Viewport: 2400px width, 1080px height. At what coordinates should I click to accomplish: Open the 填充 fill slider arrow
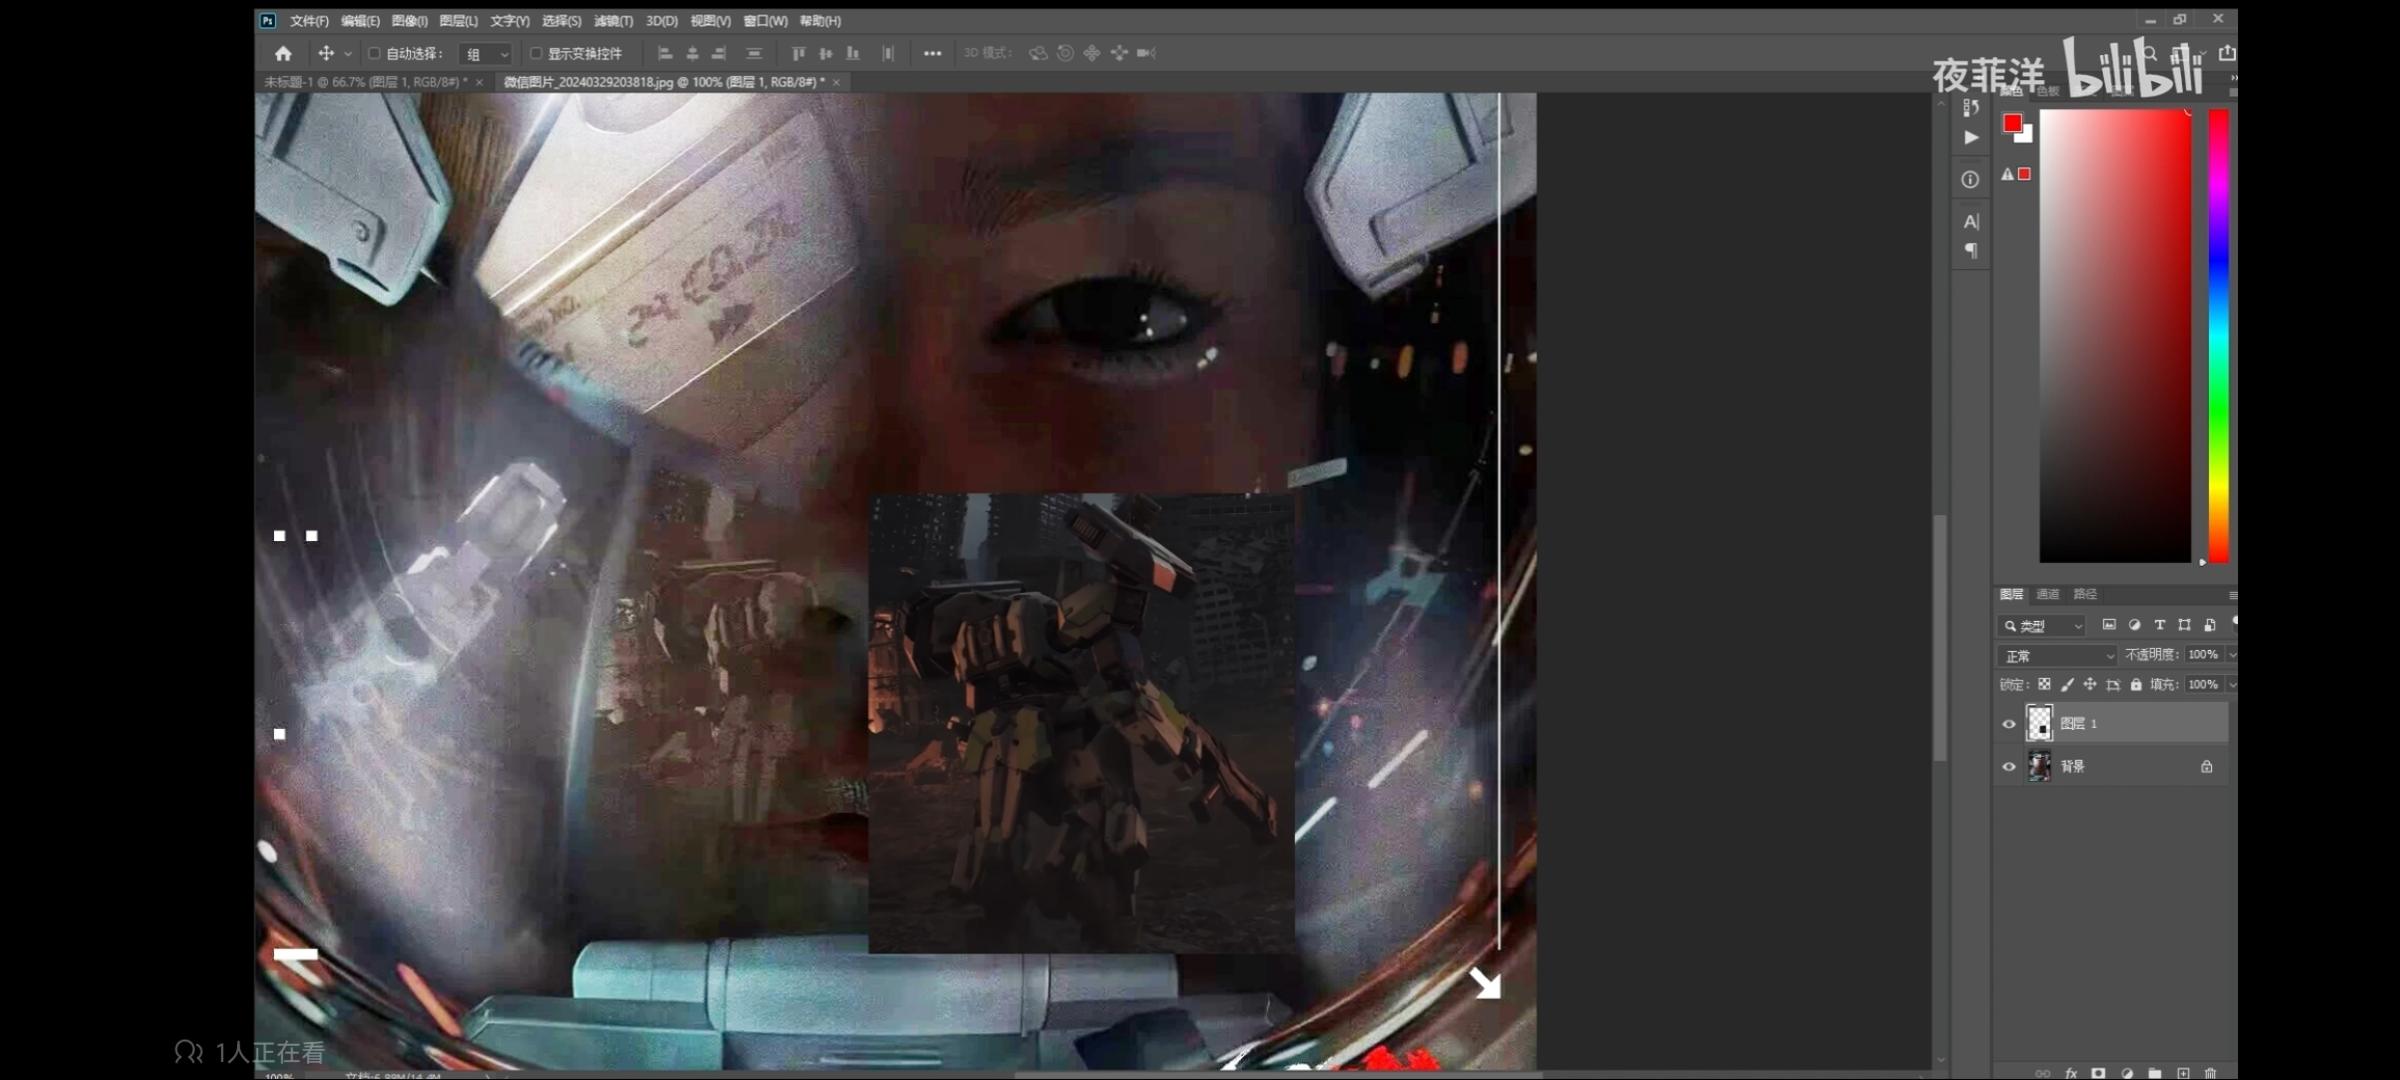point(2232,685)
